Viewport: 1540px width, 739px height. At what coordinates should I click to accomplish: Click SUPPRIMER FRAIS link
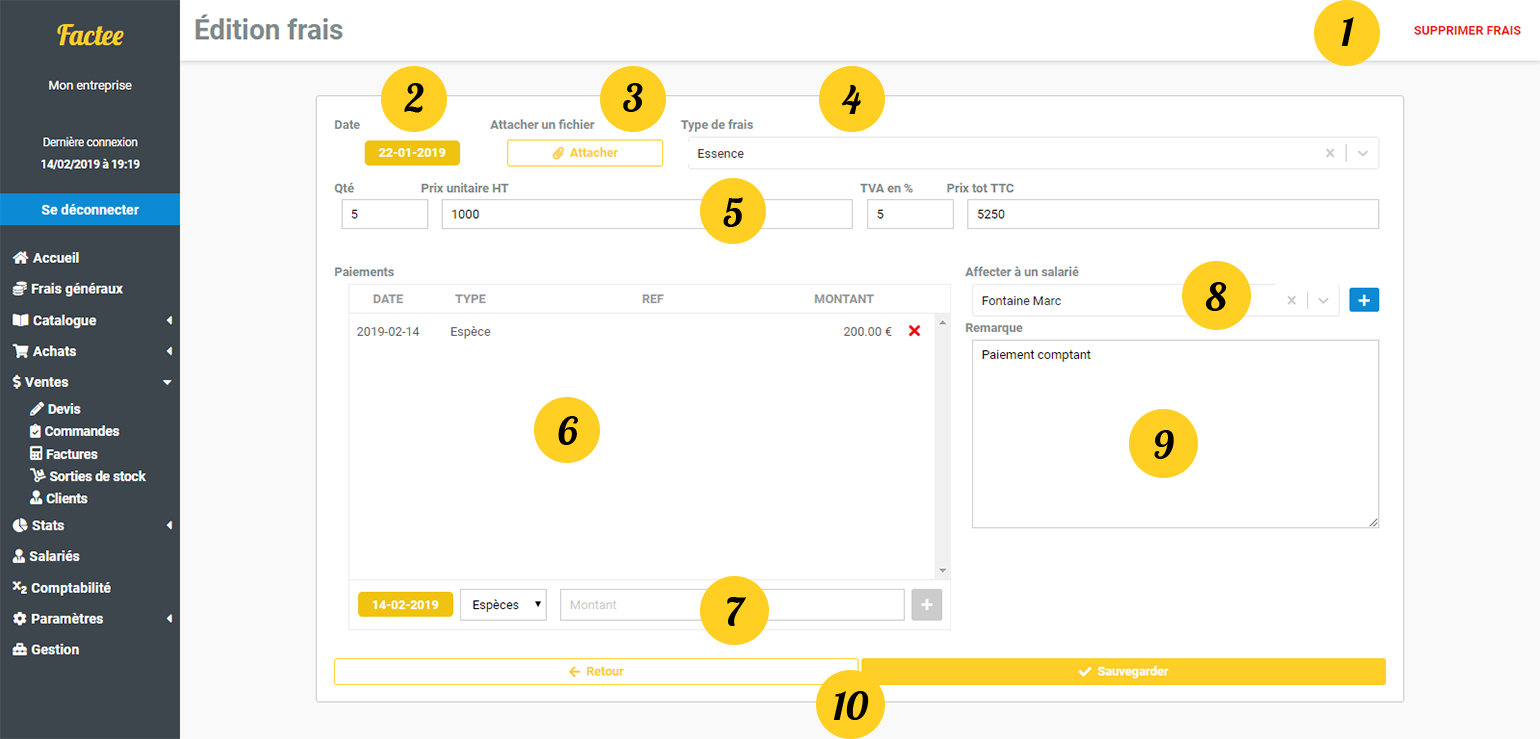[x=1466, y=31]
